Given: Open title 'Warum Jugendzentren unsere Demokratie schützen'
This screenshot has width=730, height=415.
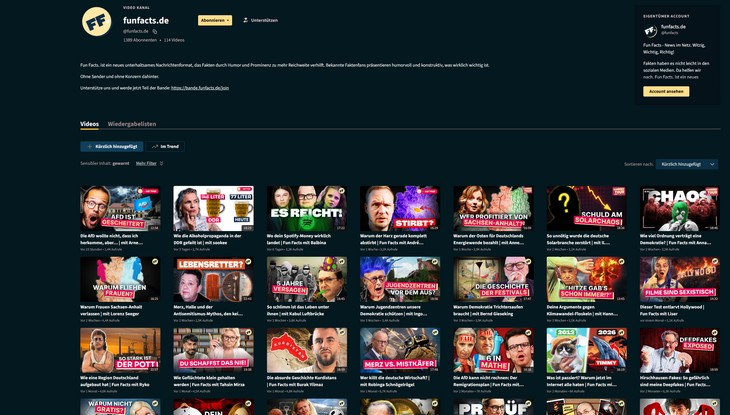Looking at the screenshot, I should [x=395, y=310].
